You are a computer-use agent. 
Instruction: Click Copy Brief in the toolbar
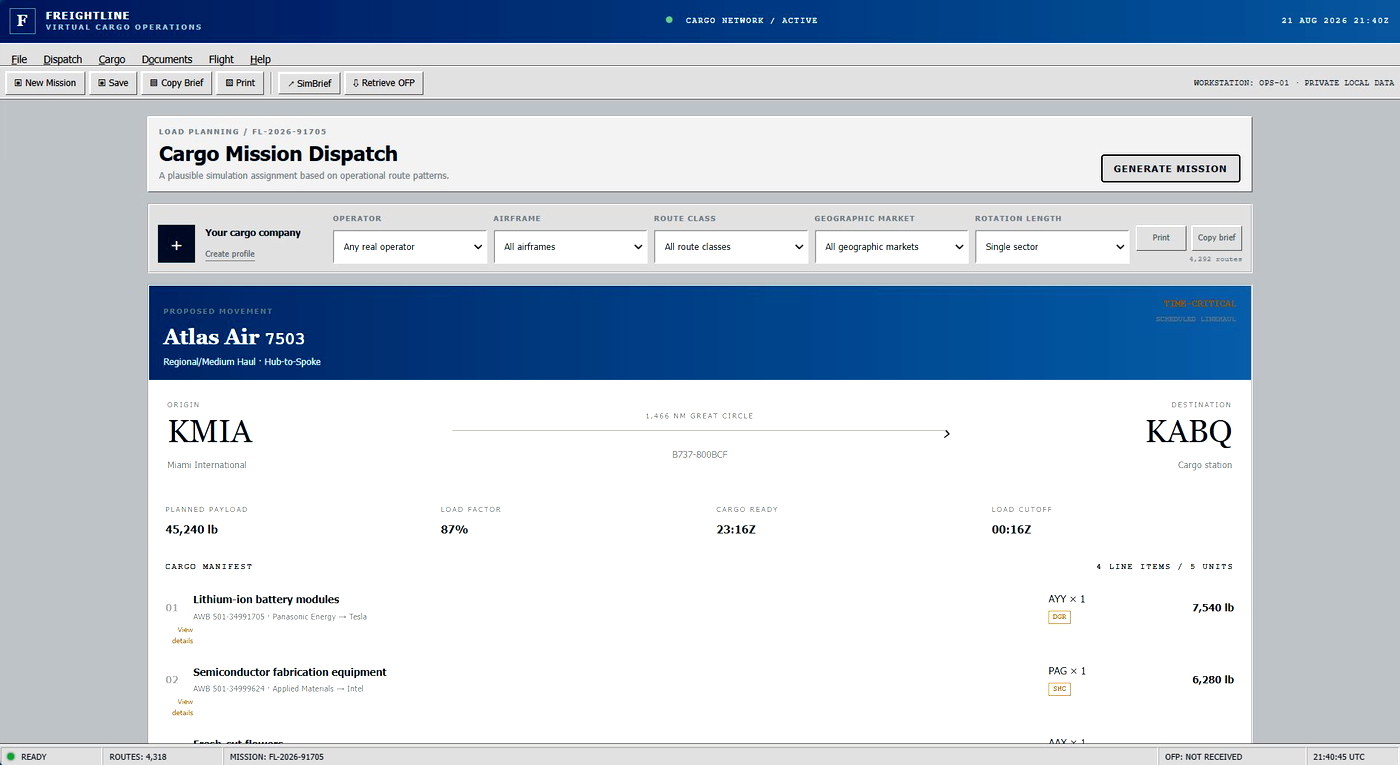click(176, 83)
